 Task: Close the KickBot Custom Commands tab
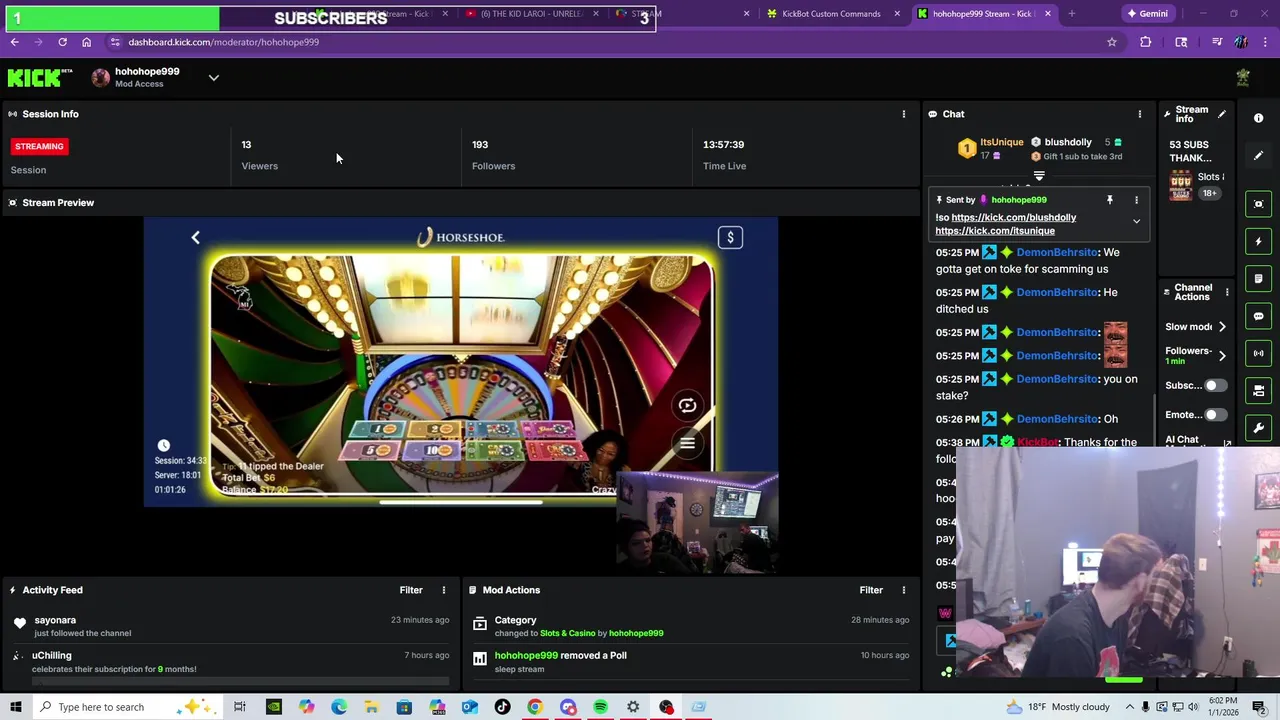[897, 14]
